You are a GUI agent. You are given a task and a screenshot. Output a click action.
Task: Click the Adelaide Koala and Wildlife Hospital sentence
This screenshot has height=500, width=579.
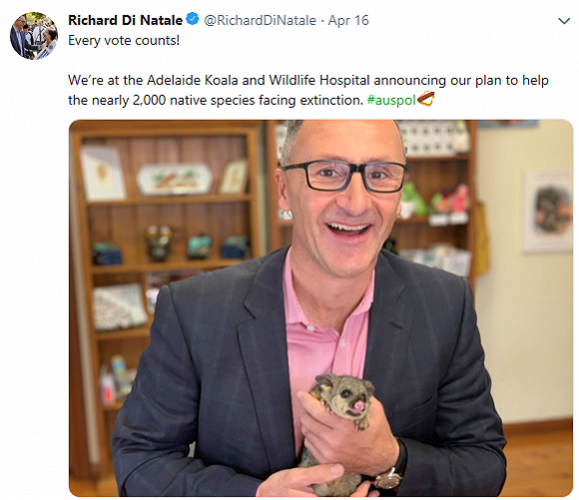click(308, 90)
